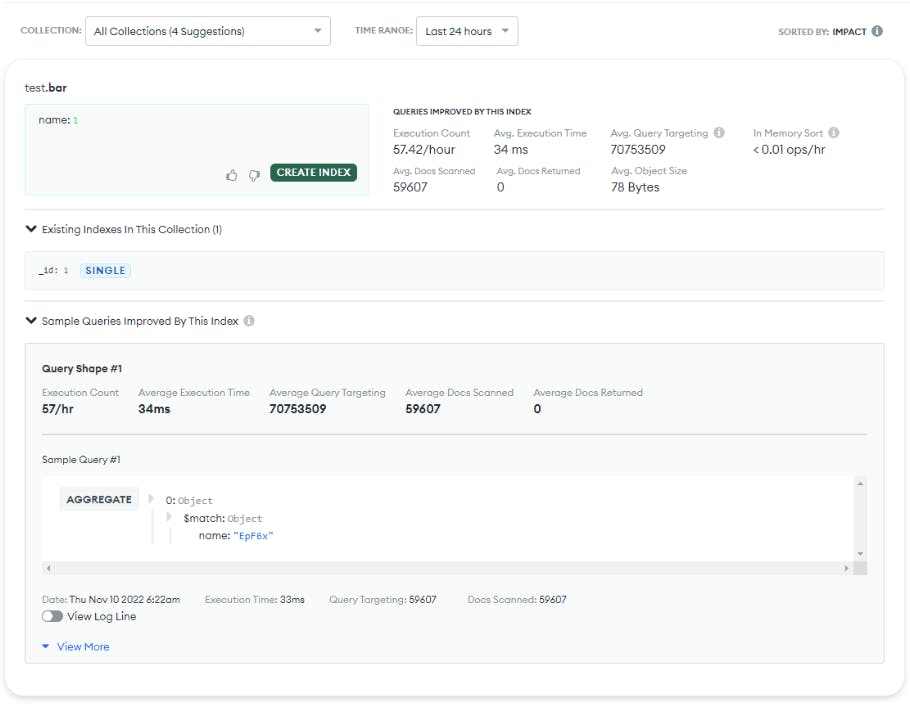
Task: Collapse Existing Indexes In This Collection section
Action: 32,229
